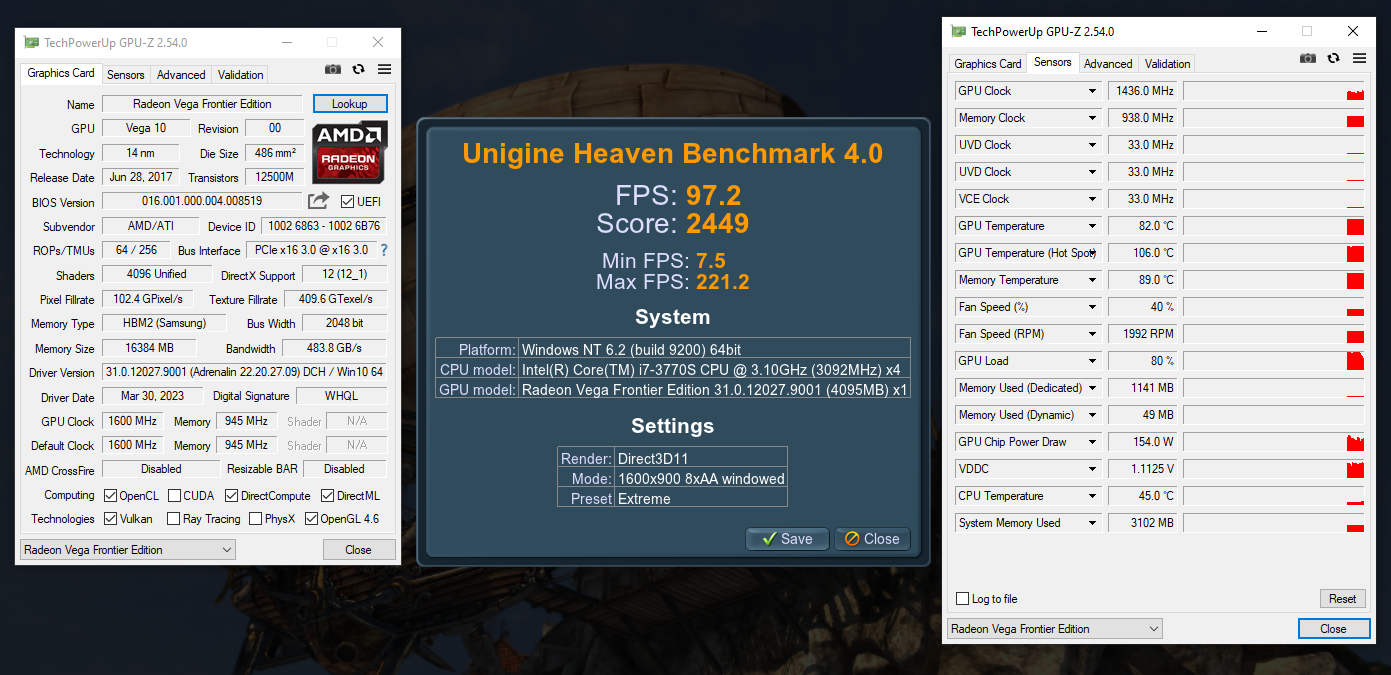1391x675 pixels.
Task: Toggle the UEFI checkbox
Action: [x=348, y=202]
